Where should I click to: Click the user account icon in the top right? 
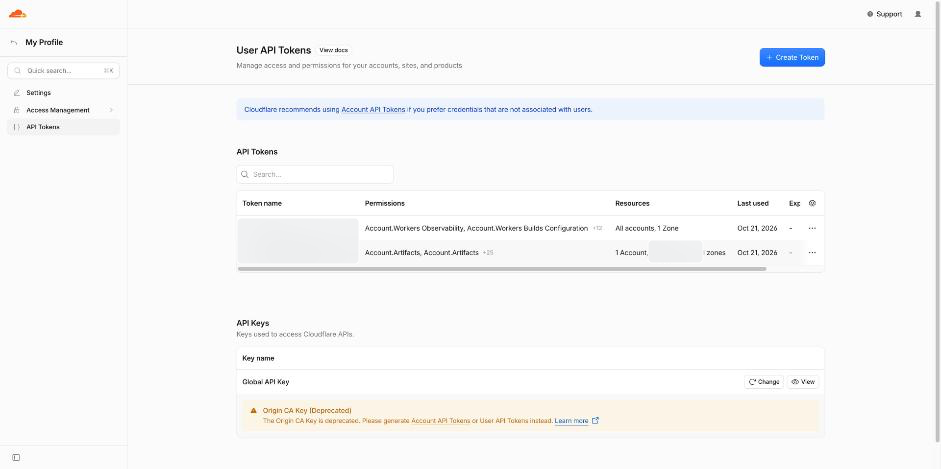[918, 14]
